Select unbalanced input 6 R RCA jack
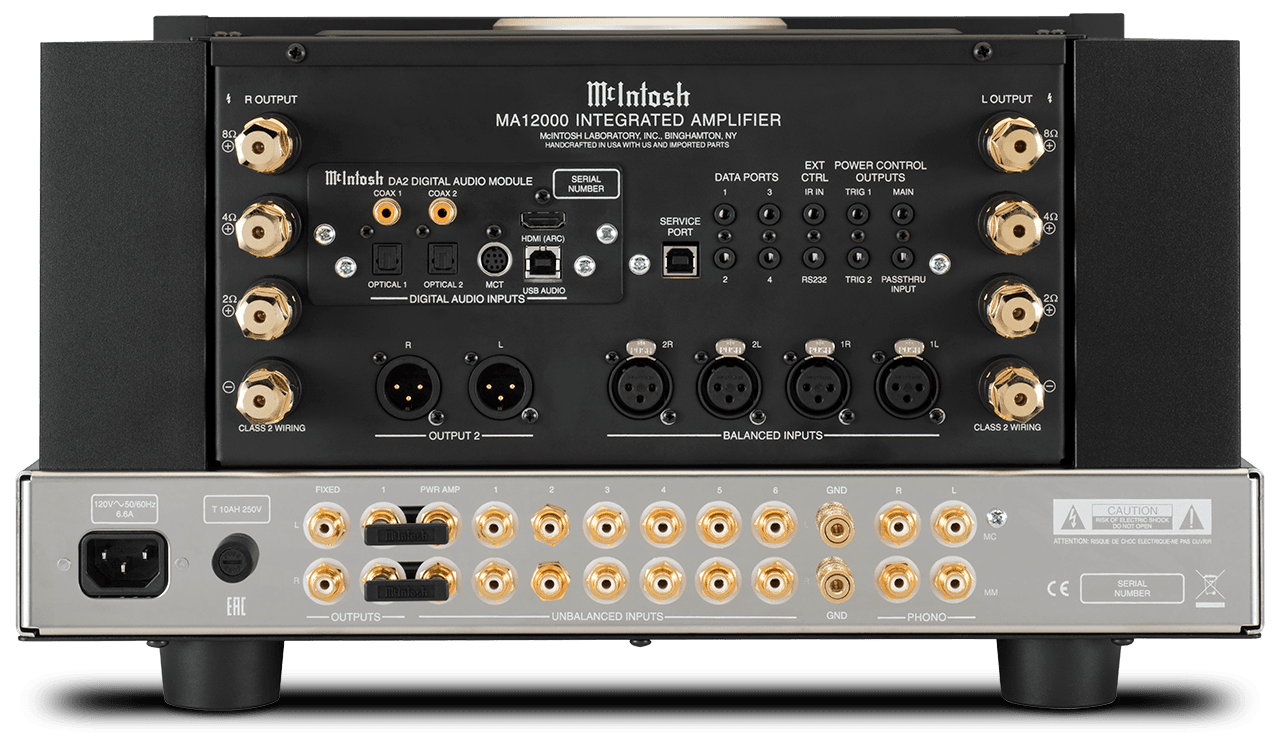 coord(773,580)
